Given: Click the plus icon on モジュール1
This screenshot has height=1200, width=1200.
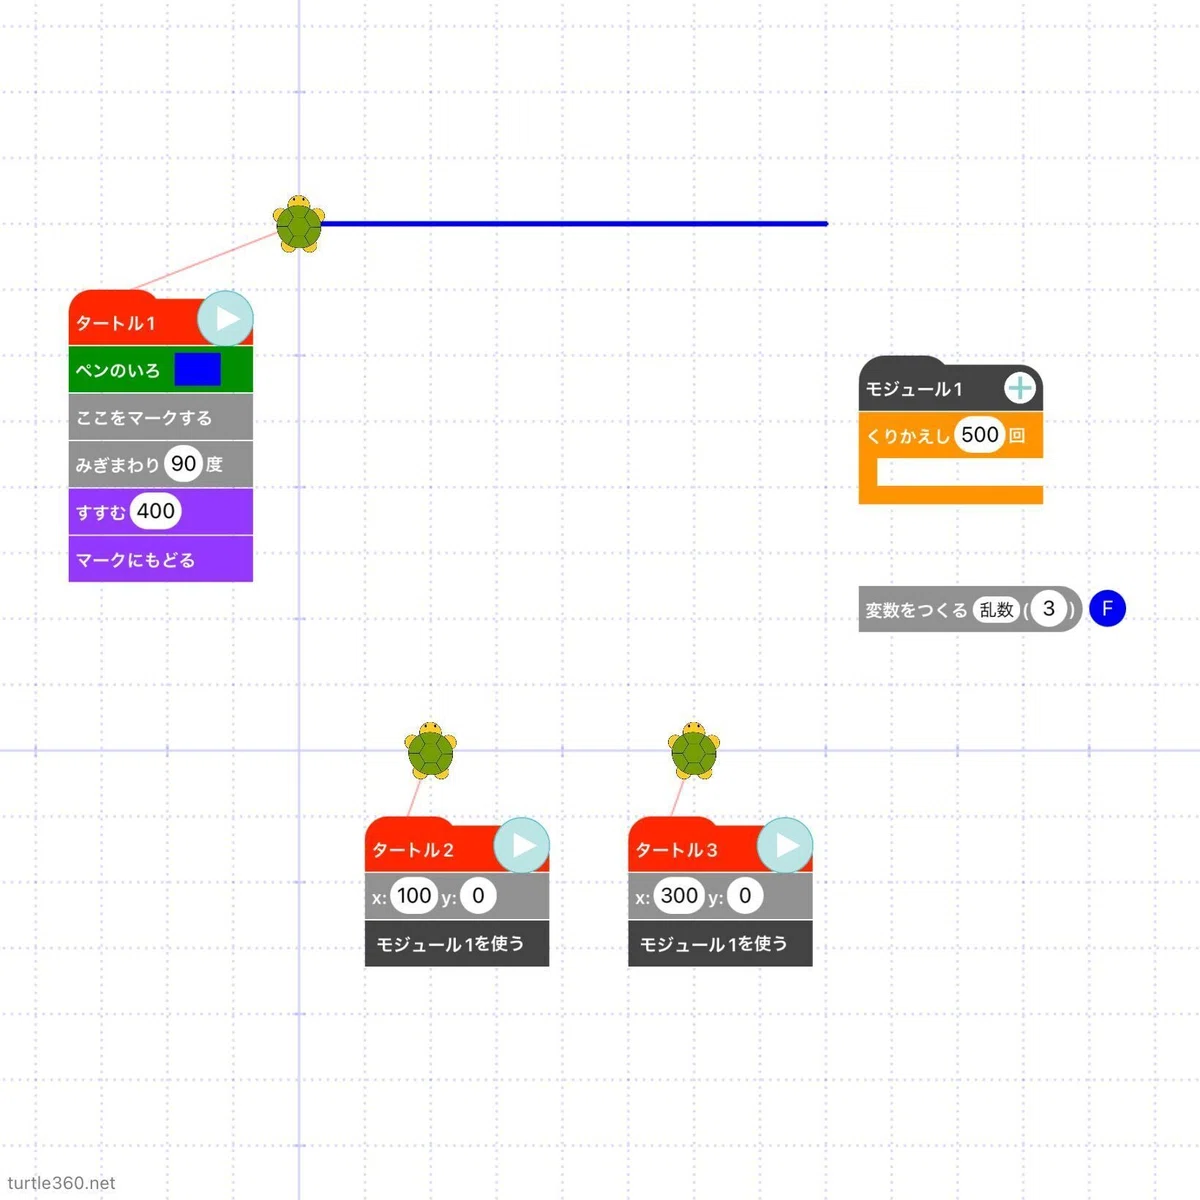Looking at the screenshot, I should 1020,388.
